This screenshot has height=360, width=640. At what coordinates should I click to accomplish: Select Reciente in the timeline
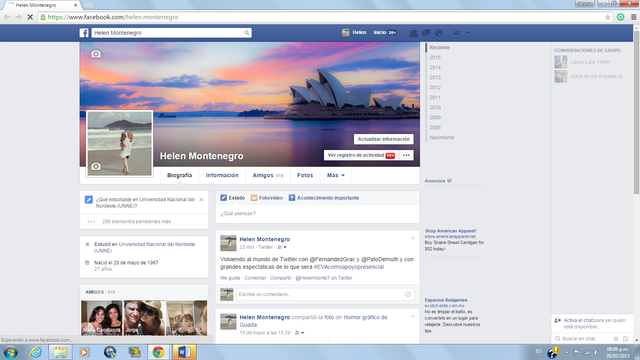[440, 48]
